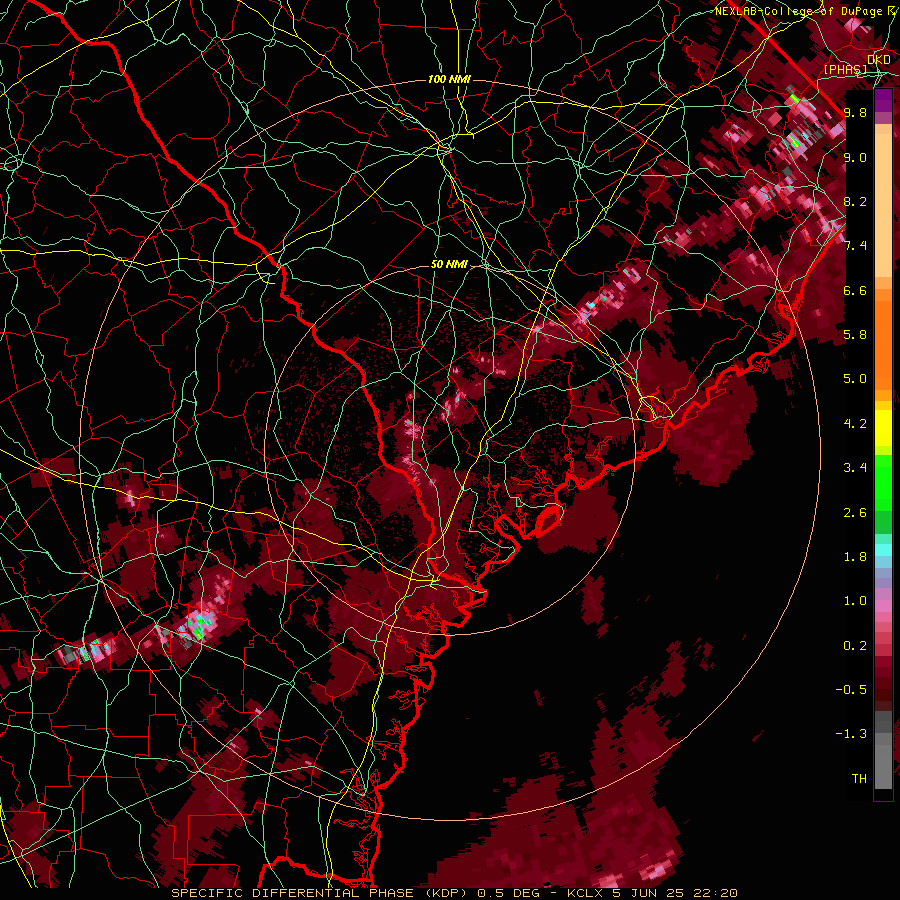
Task: Click the -1.3 scale value
Action: [851, 734]
